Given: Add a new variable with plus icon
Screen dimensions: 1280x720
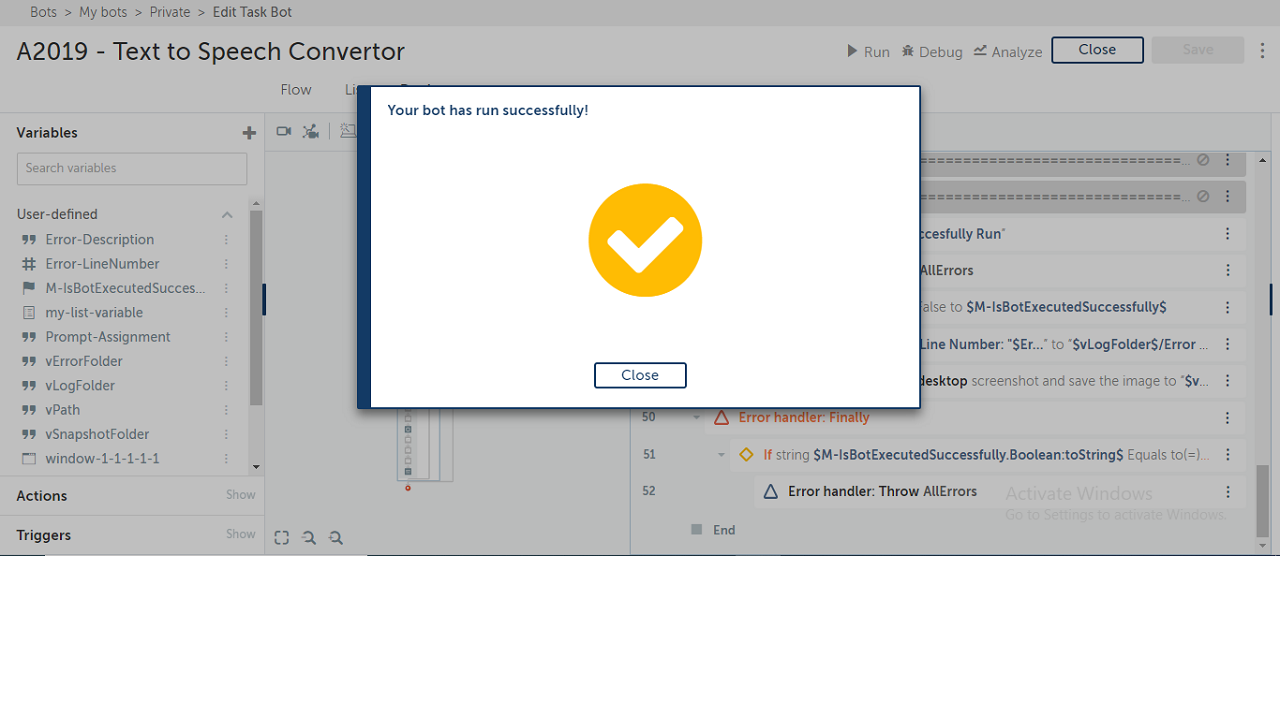Looking at the screenshot, I should [x=249, y=133].
